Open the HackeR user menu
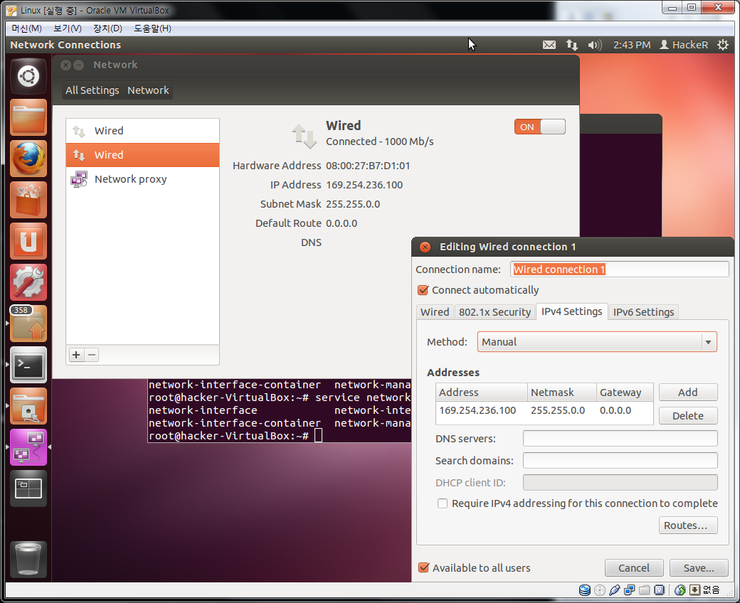Image resolution: width=740 pixels, height=603 pixels. [684, 45]
